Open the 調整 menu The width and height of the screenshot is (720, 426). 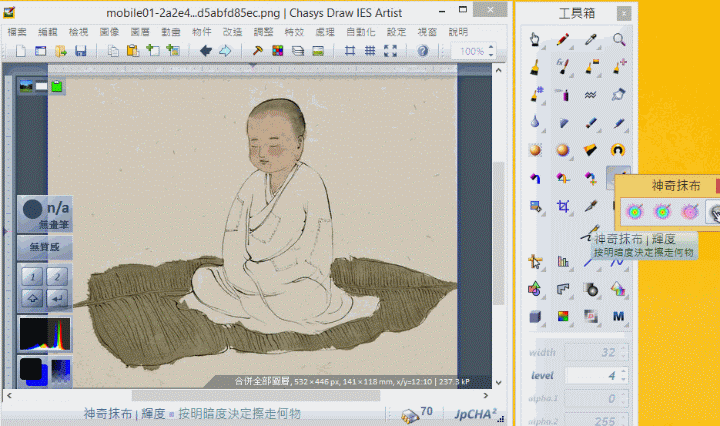[x=263, y=32]
